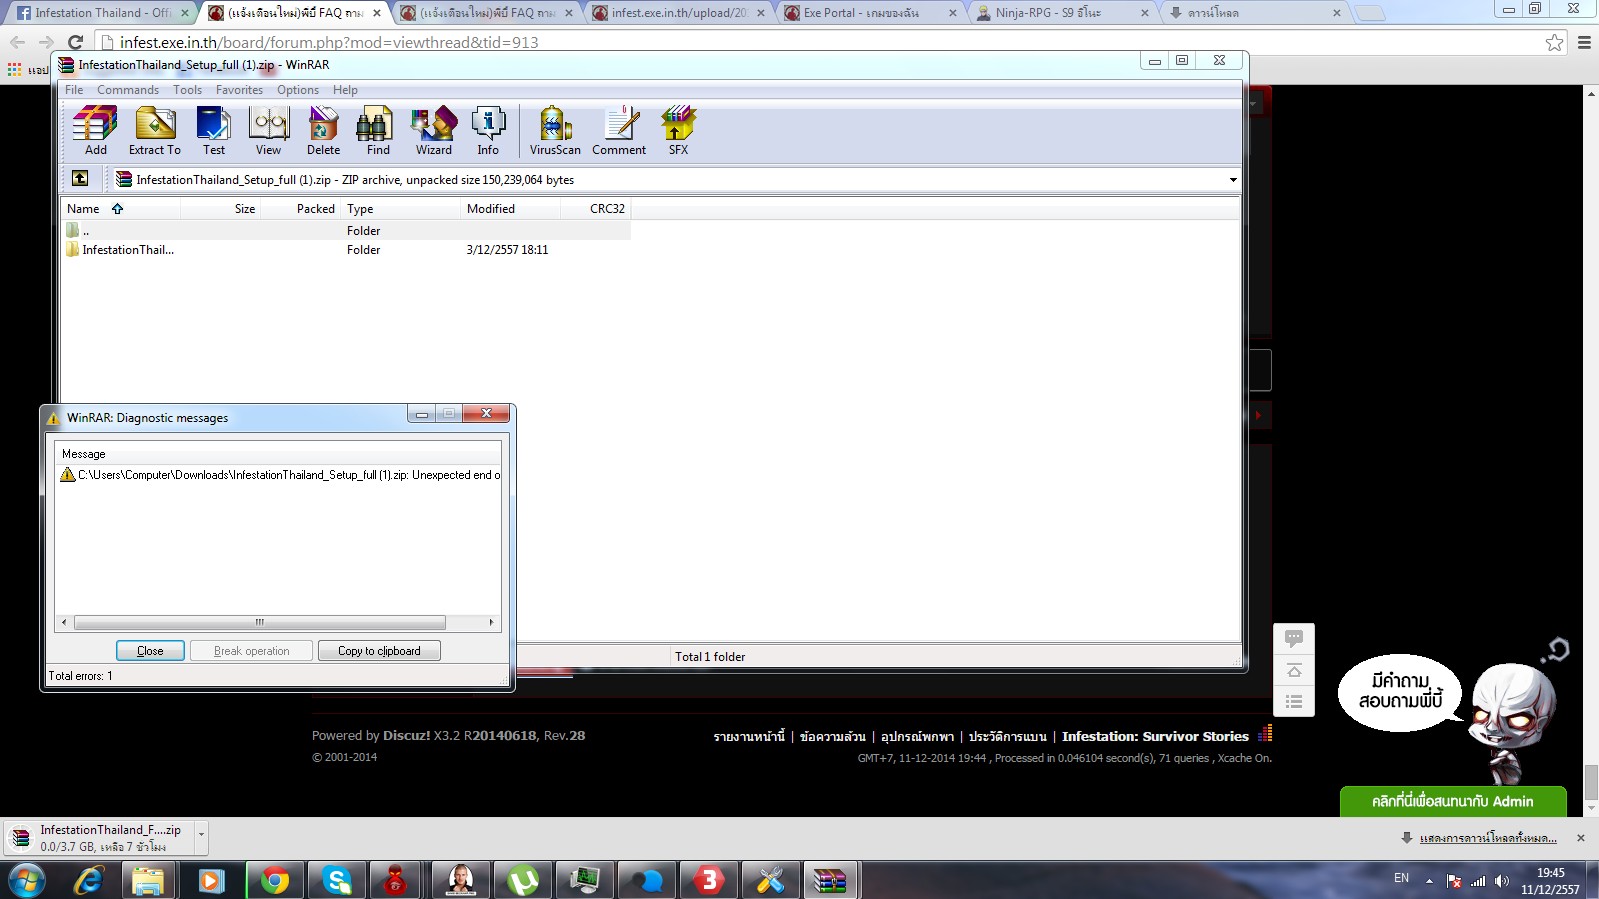Show hidden system tray icons

click(x=1429, y=881)
